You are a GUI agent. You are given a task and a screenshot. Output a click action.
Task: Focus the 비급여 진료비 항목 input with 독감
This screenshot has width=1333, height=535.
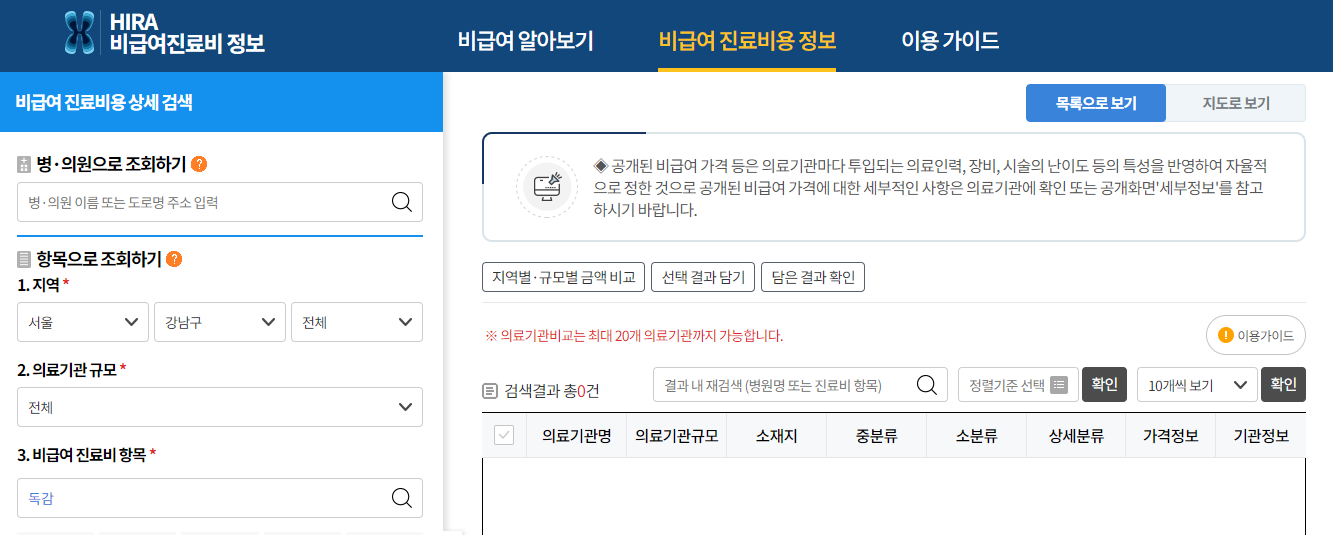(x=220, y=498)
